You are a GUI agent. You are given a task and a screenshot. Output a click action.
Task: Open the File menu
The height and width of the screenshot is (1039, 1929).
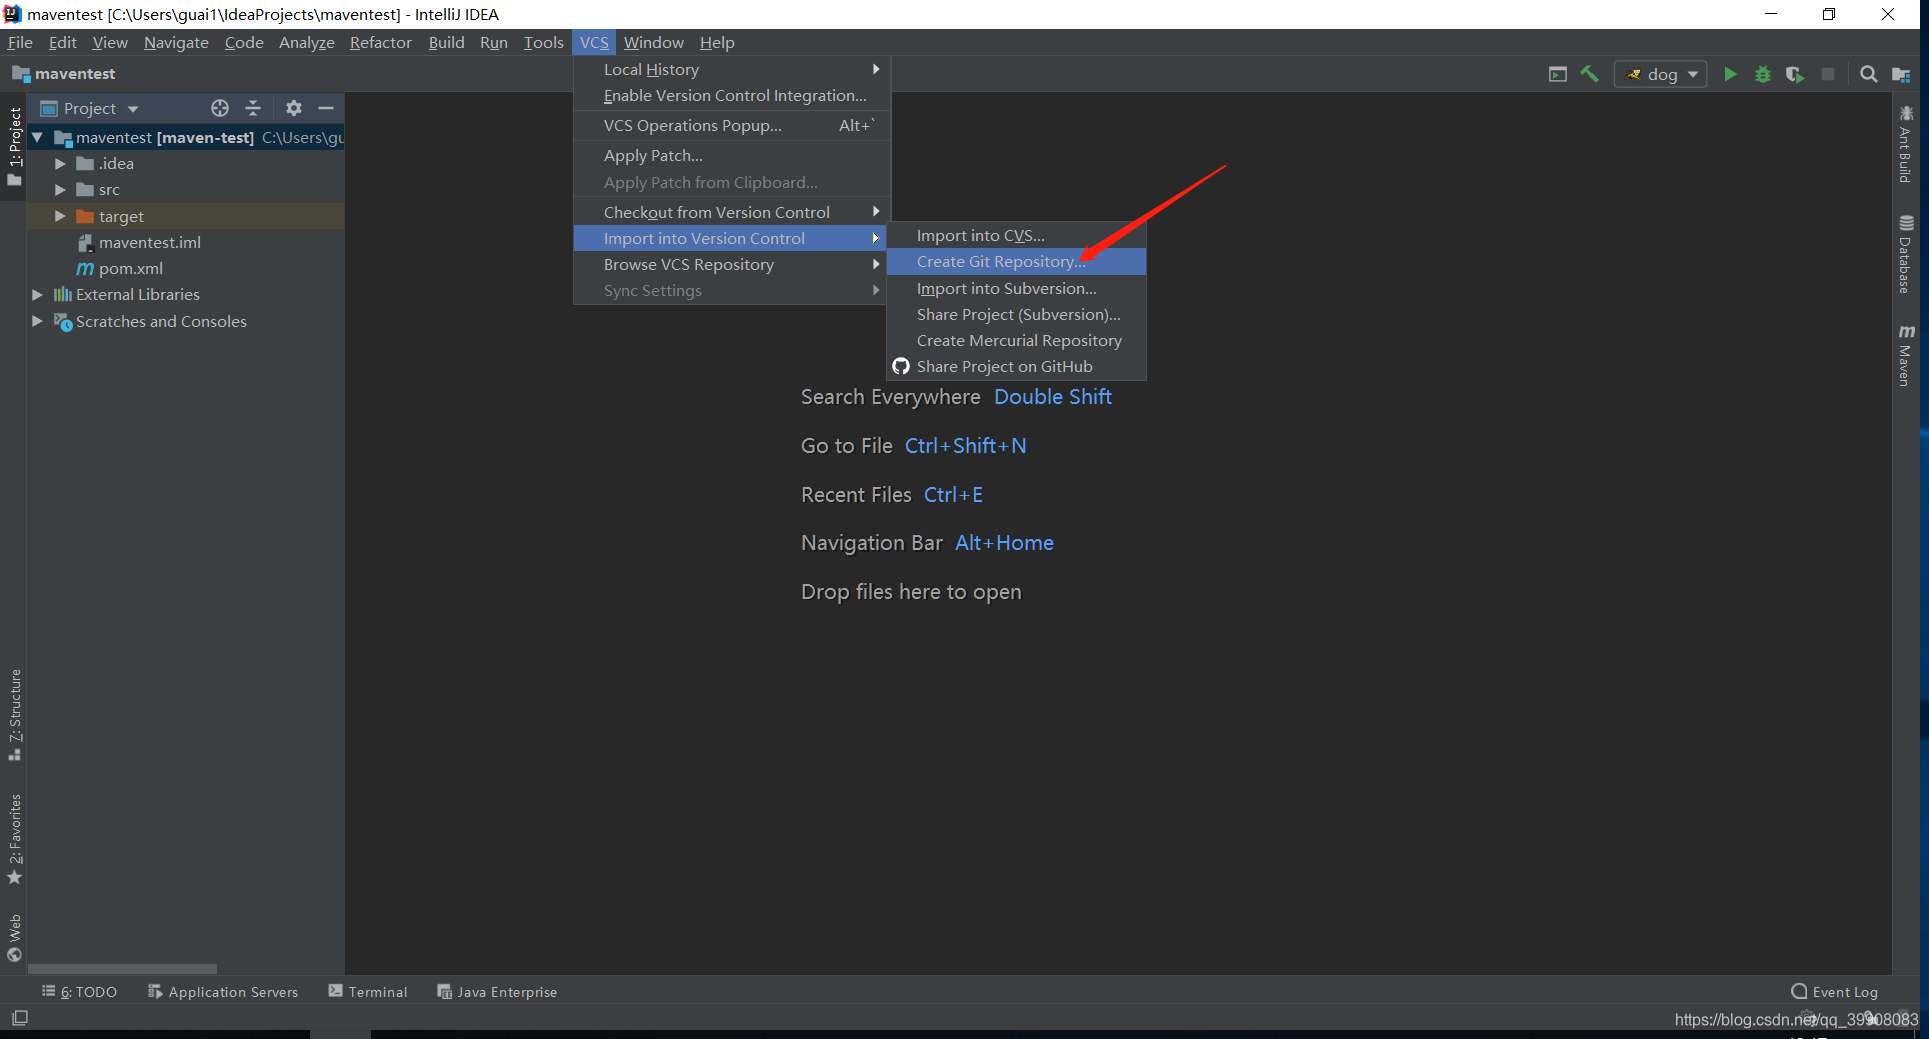click(20, 42)
